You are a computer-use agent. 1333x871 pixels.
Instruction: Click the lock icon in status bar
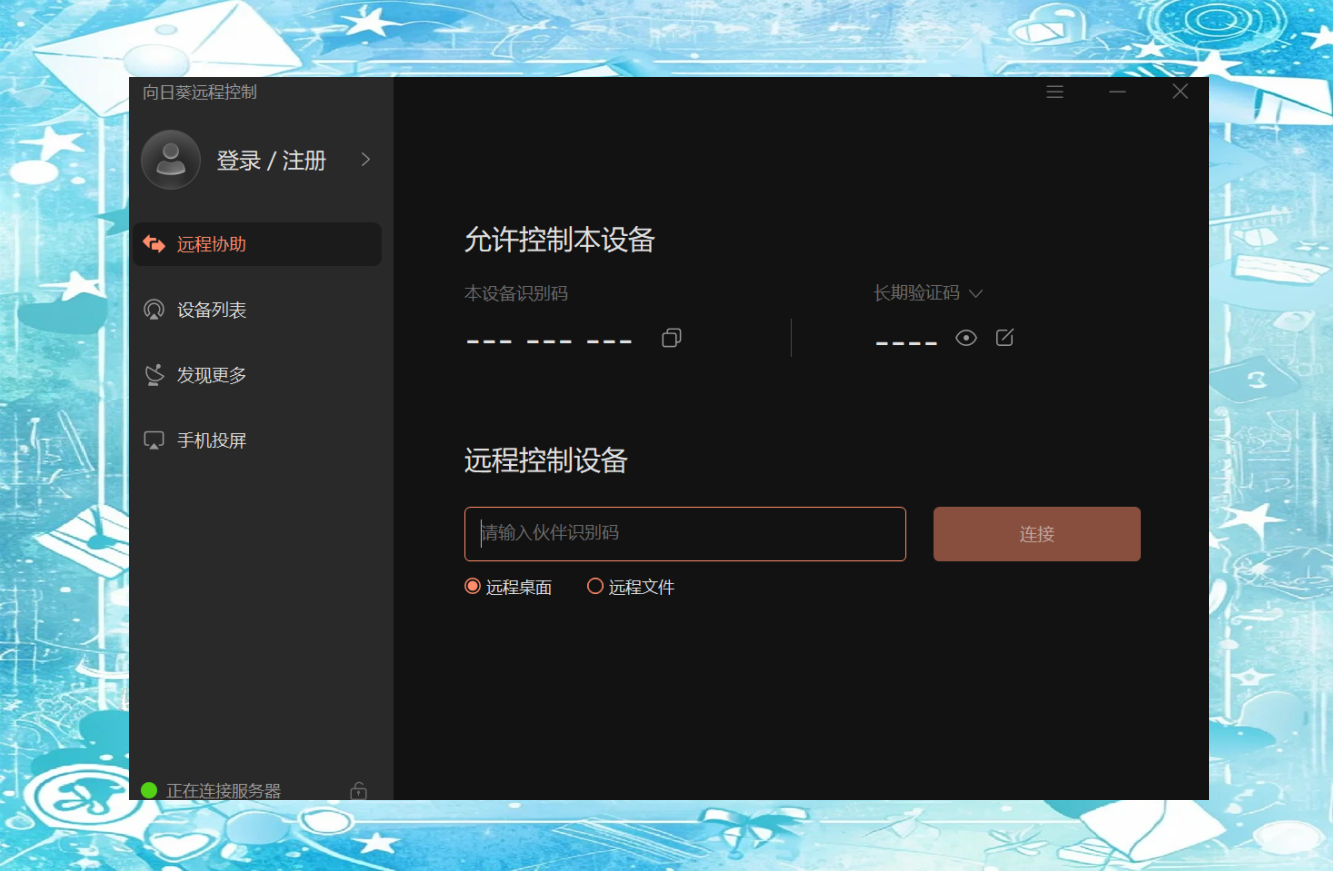coord(358,791)
